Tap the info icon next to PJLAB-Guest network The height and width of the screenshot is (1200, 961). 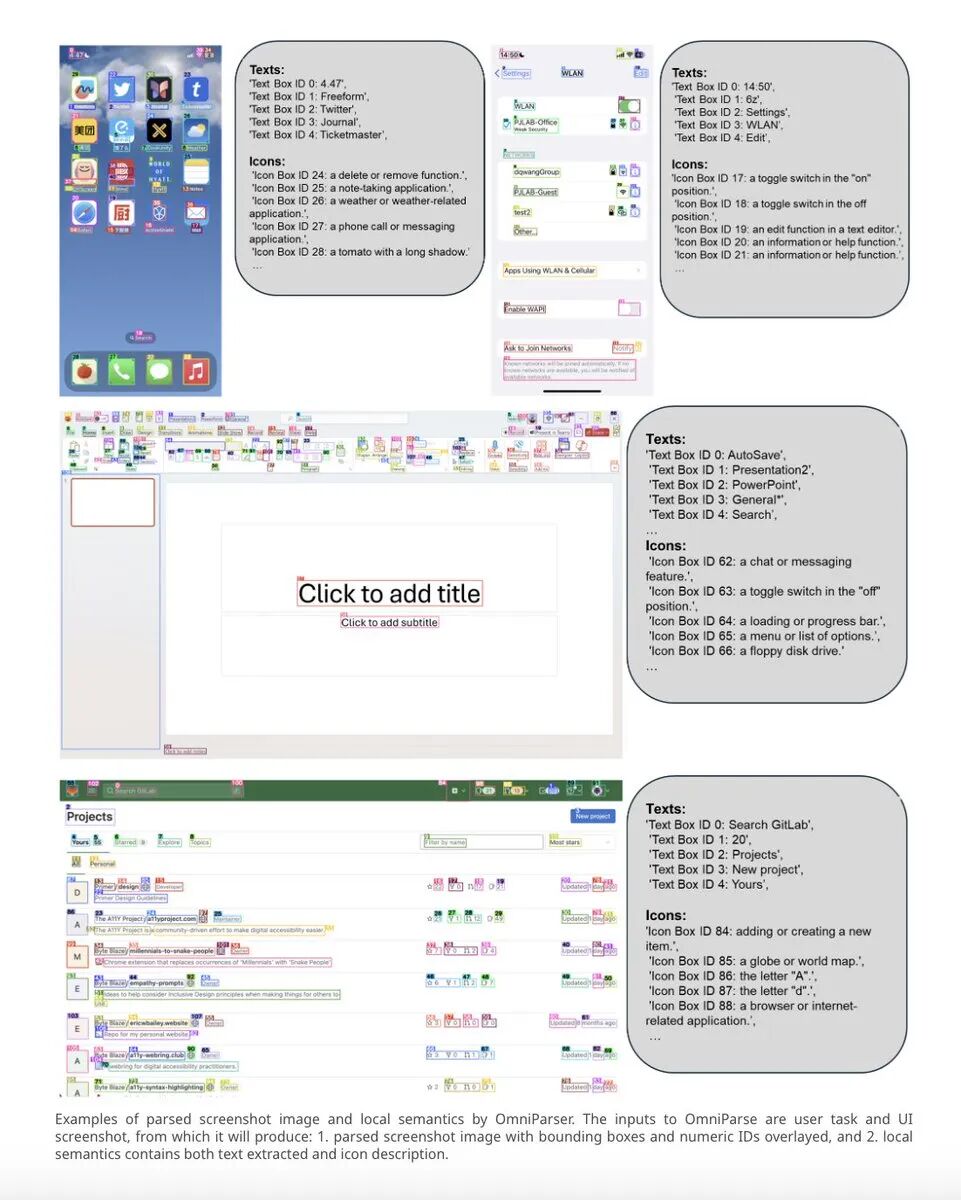pyautogui.click(x=634, y=191)
